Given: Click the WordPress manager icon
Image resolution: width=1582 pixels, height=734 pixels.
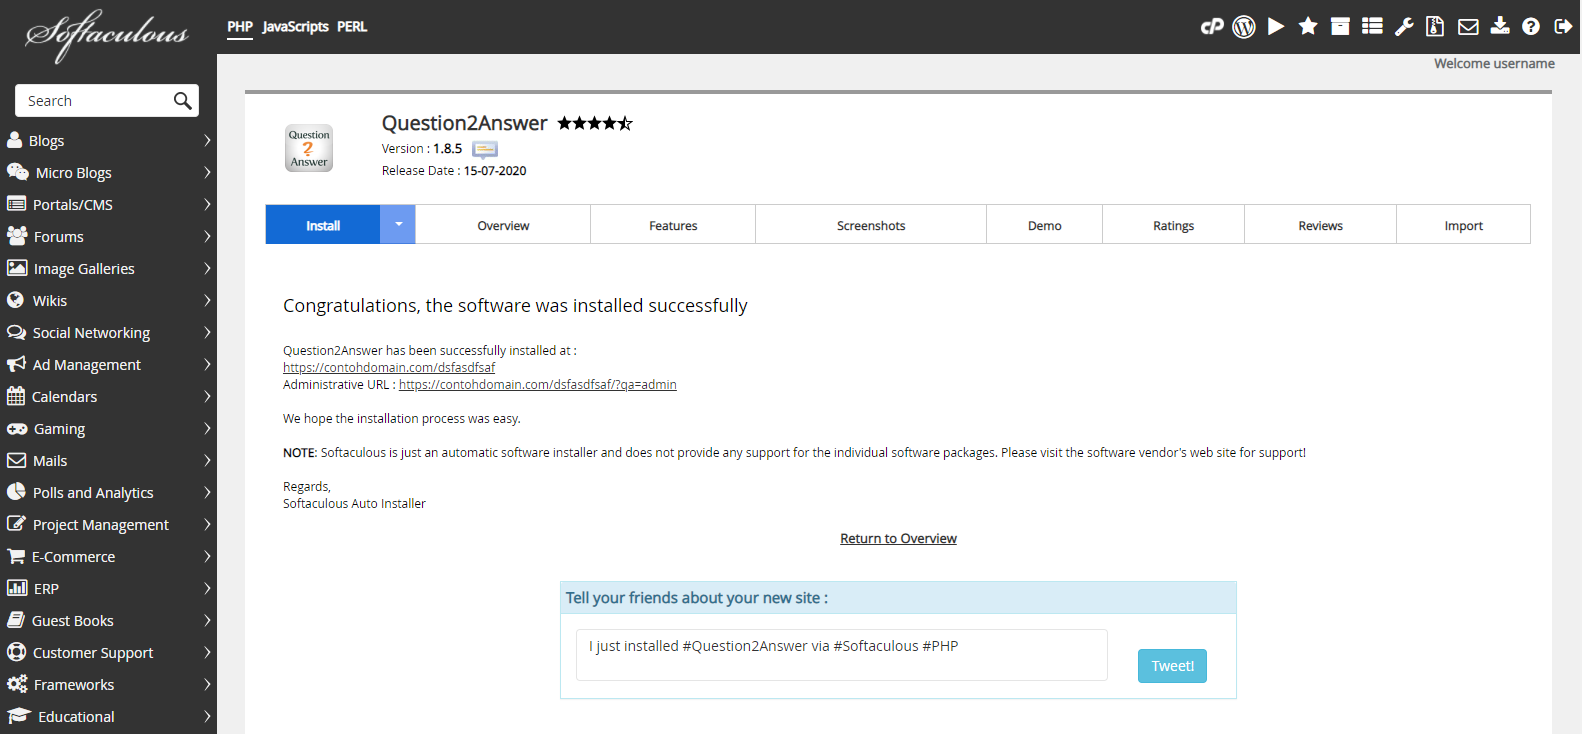Looking at the screenshot, I should [x=1244, y=27].
